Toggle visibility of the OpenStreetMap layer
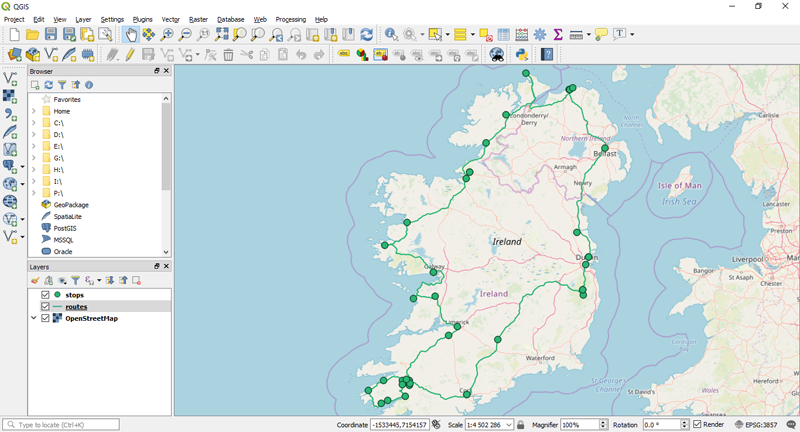800x432 pixels. pyautogui.click(x=45, y=318)
